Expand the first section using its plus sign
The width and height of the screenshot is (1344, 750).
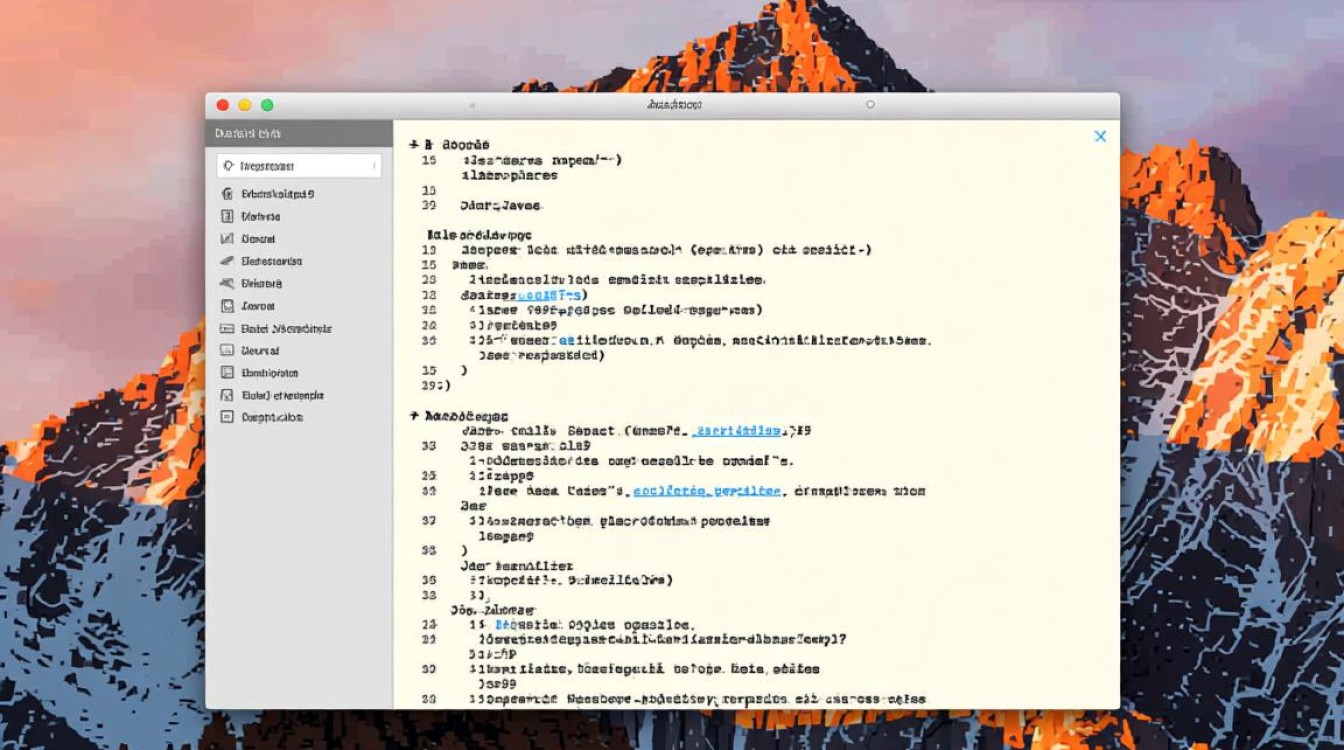(x=414, y=145)
